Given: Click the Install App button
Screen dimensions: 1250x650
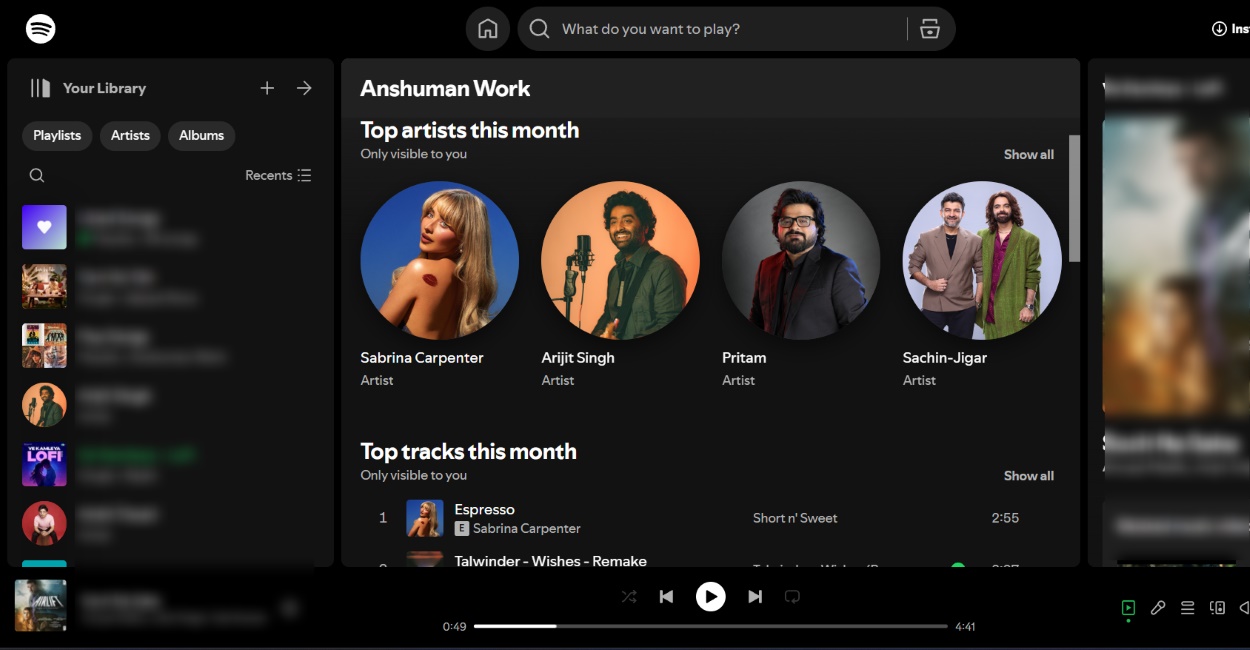Looking at the screenshot, I should point(1232,28).
